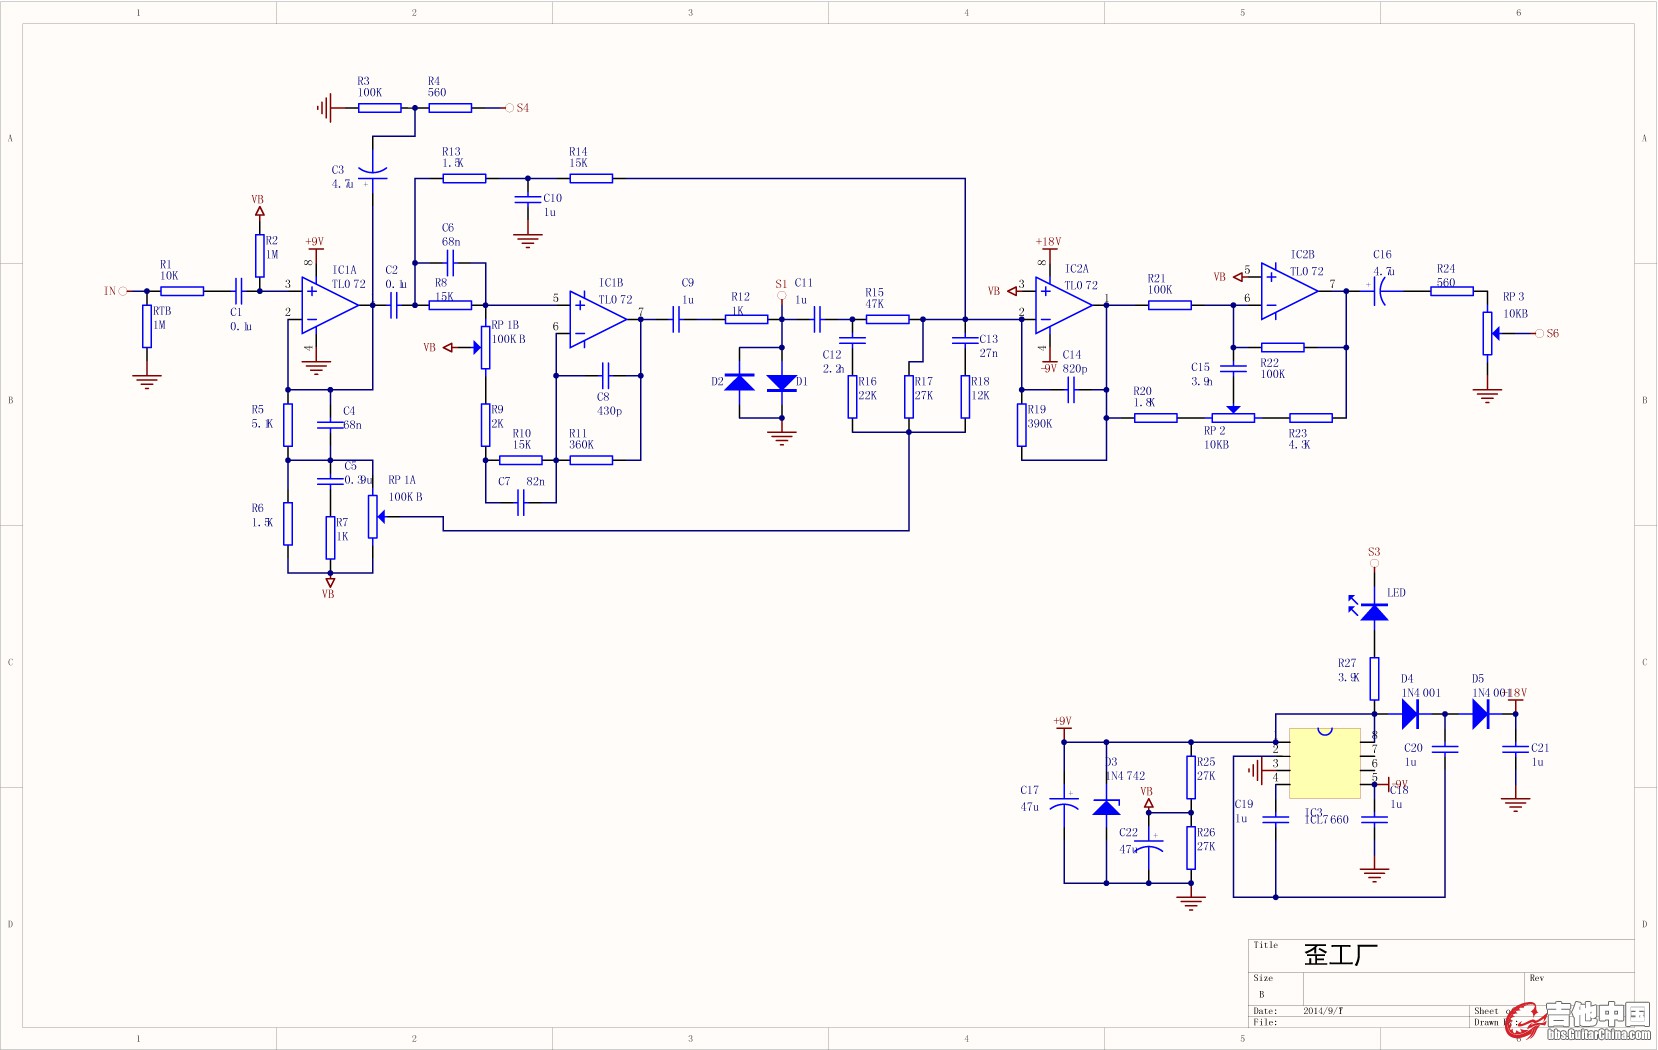Click the title text 歪工厂
Image resolution: width=1658 pixels, height=1050 pixels.
[1340, 955]
